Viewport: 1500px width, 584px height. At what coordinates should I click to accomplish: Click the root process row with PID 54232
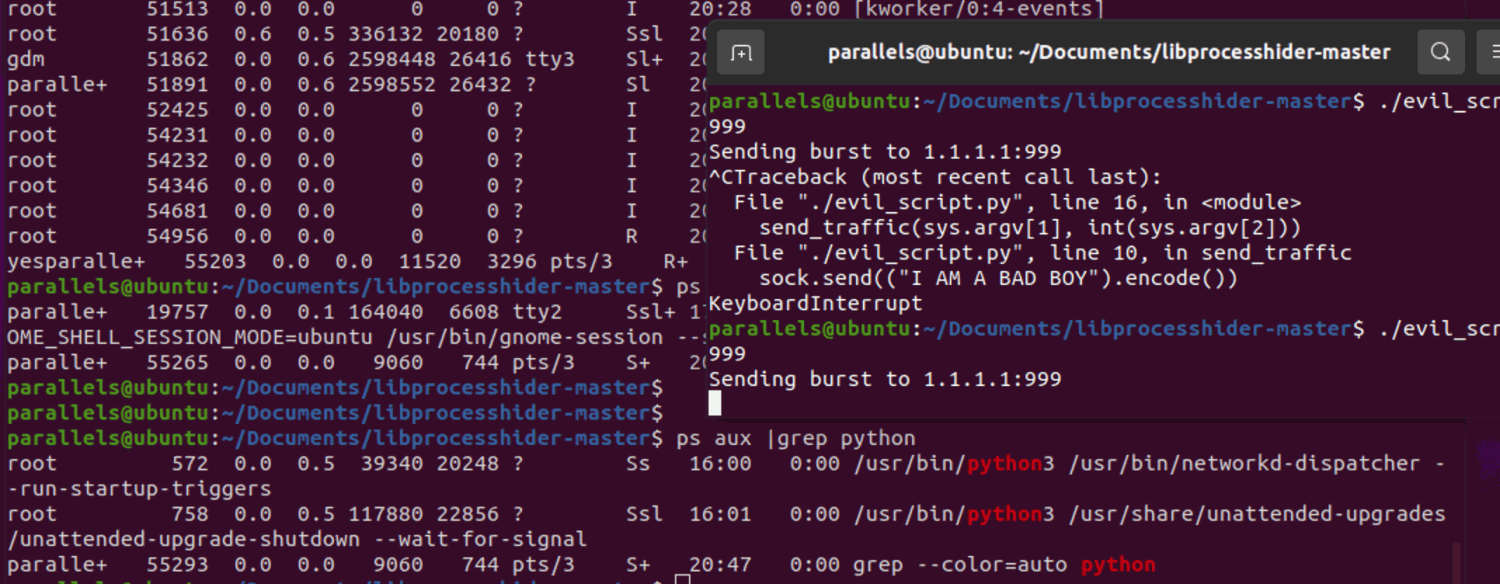pos(355,160)
